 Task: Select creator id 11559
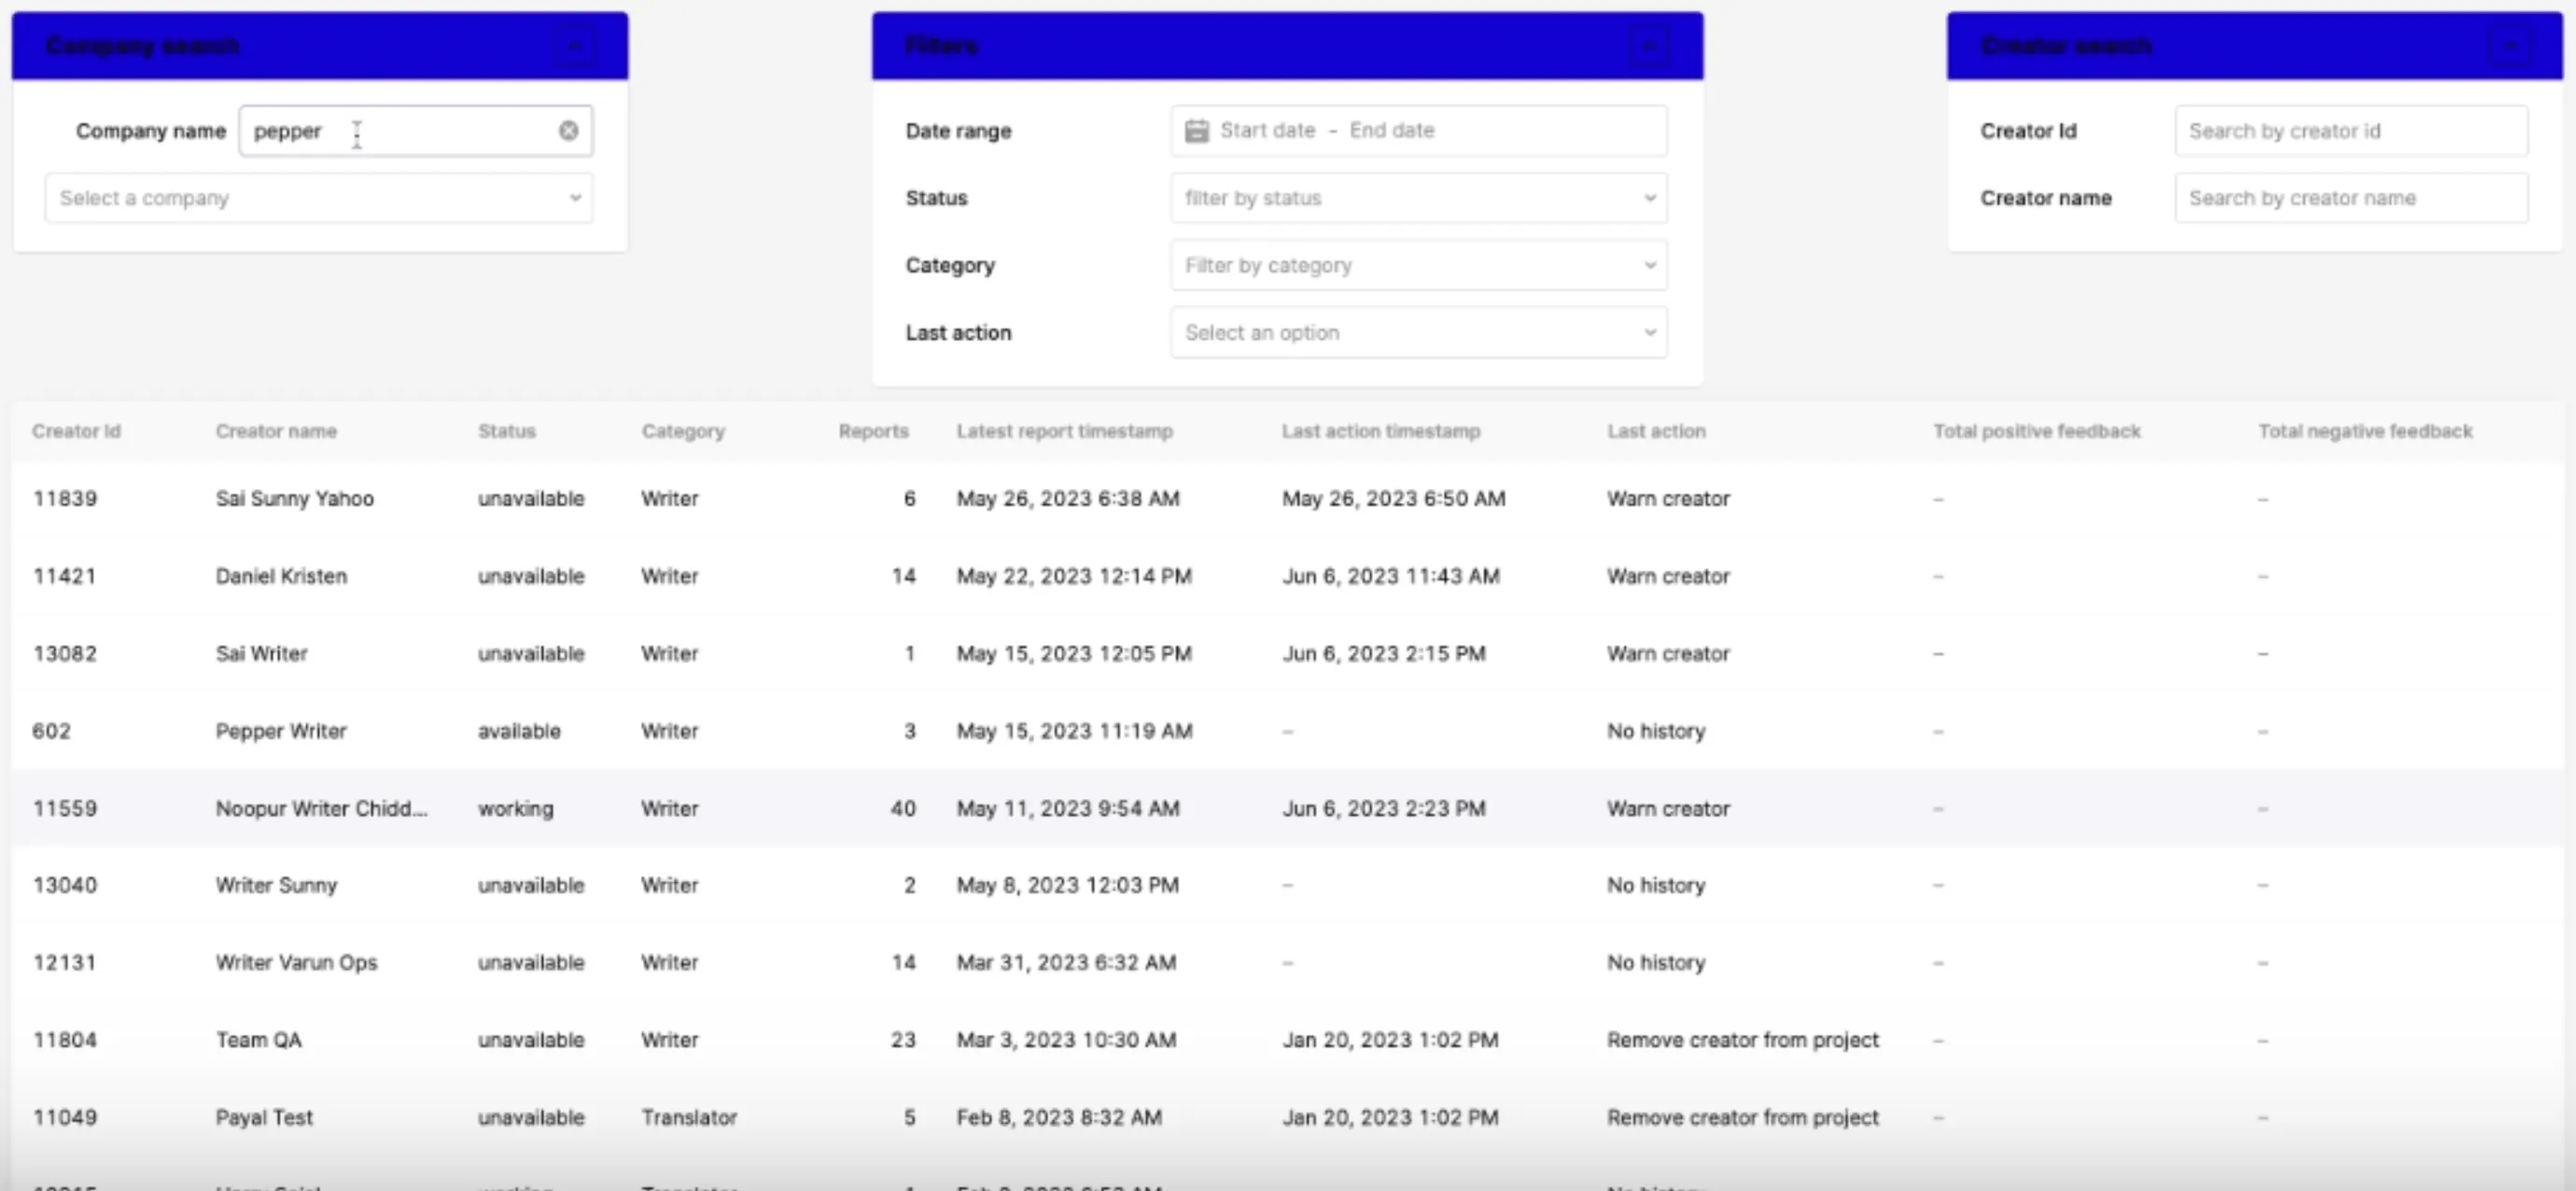coord(65,808)
